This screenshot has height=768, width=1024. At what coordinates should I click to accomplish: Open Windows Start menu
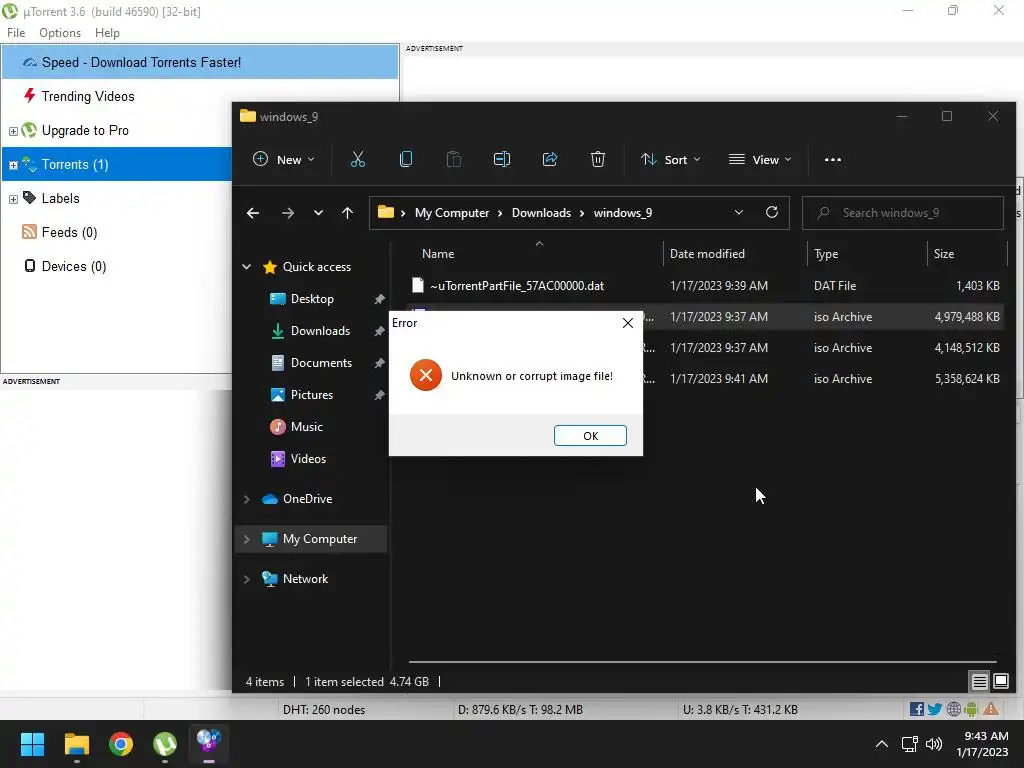32,744
